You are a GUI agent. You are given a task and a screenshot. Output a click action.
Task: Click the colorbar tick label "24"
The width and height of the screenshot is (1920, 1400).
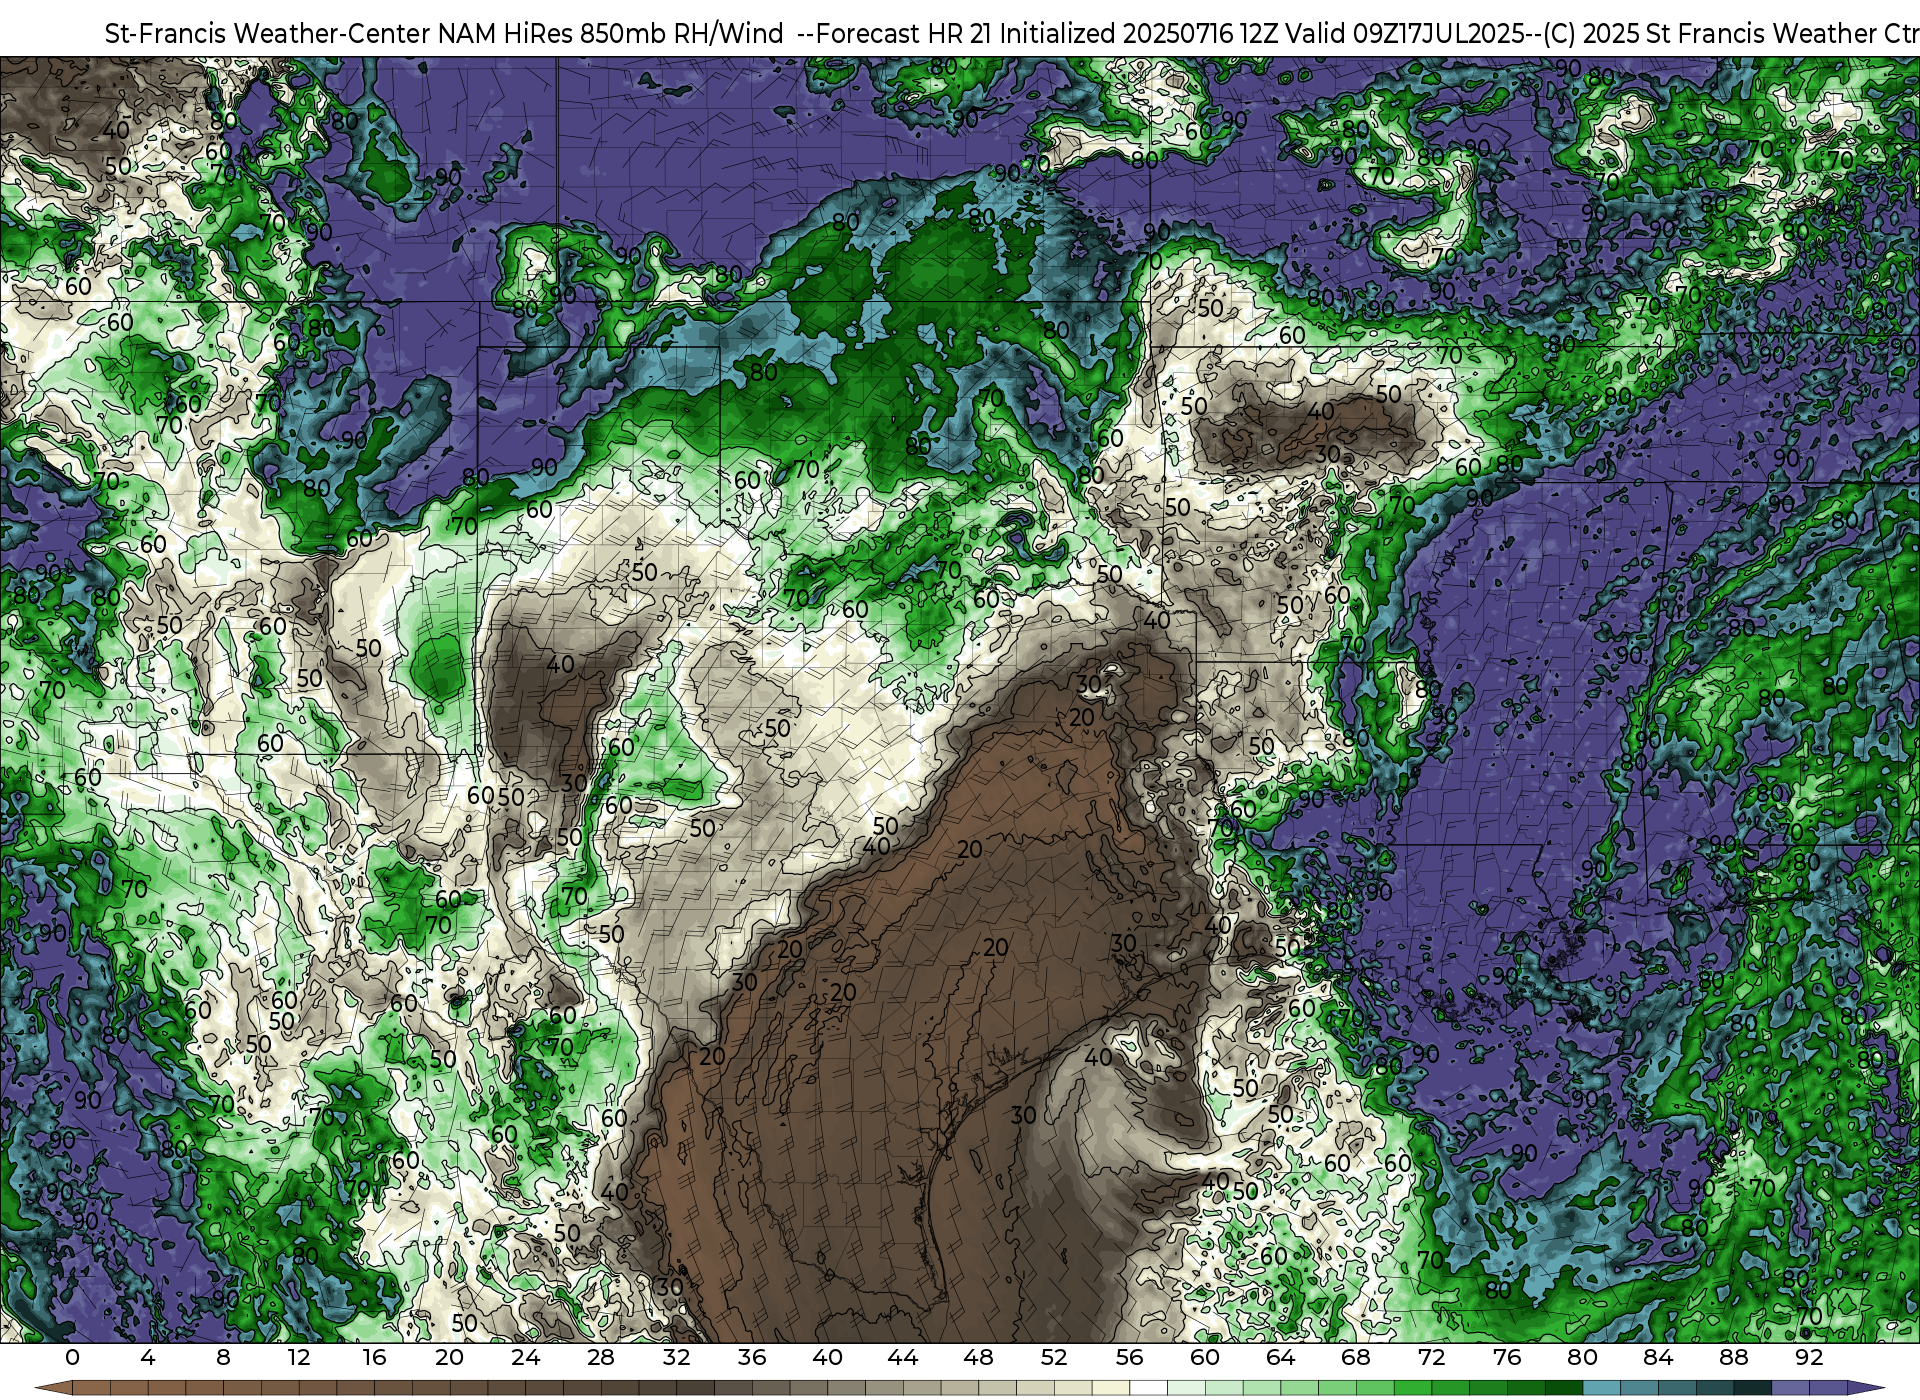coord(525,1358)
